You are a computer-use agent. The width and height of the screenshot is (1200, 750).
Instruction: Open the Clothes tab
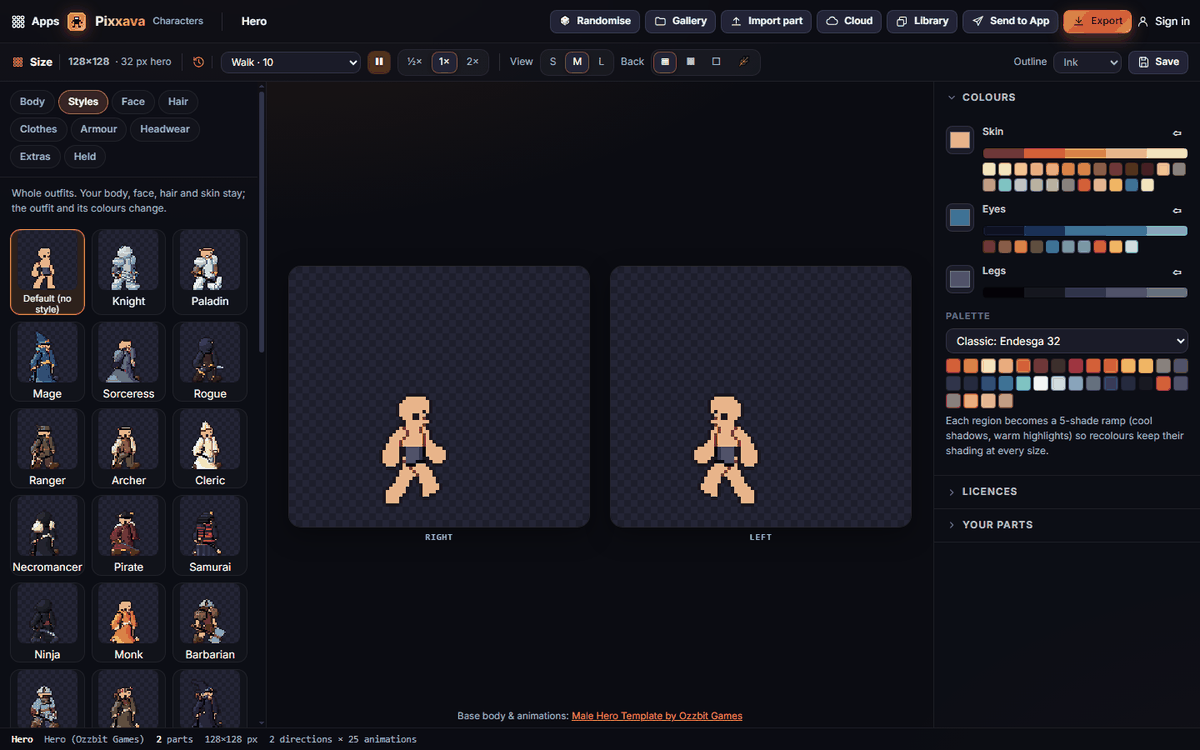[x=39, y=129]
